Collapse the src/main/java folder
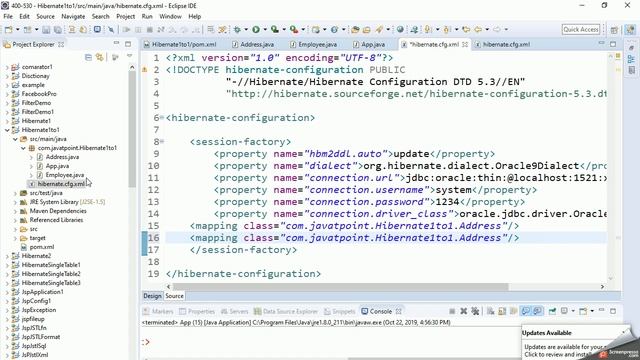Image resolution: width=640 pixels, height=360 pixels. pyautogui.click(x=15, y=139)
